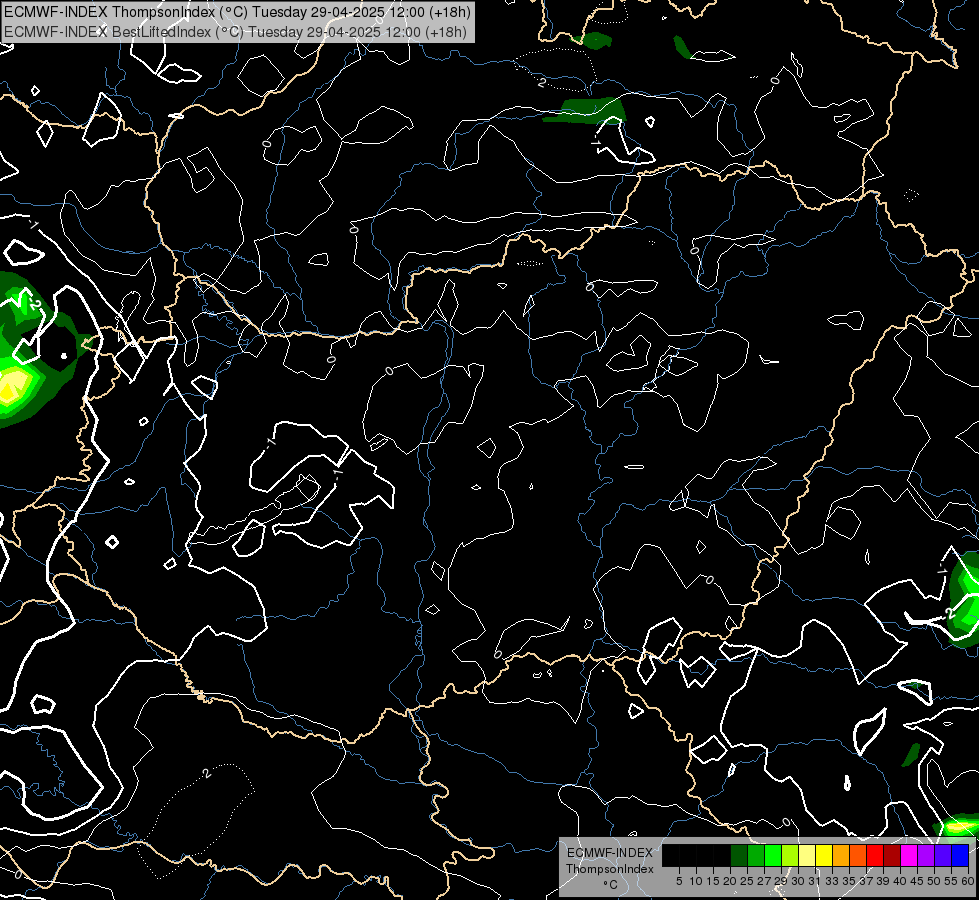The height and width of the screenshot is (900, 979).
Task: Select the medium green legend swatch (25-27)
Action: 756,855
